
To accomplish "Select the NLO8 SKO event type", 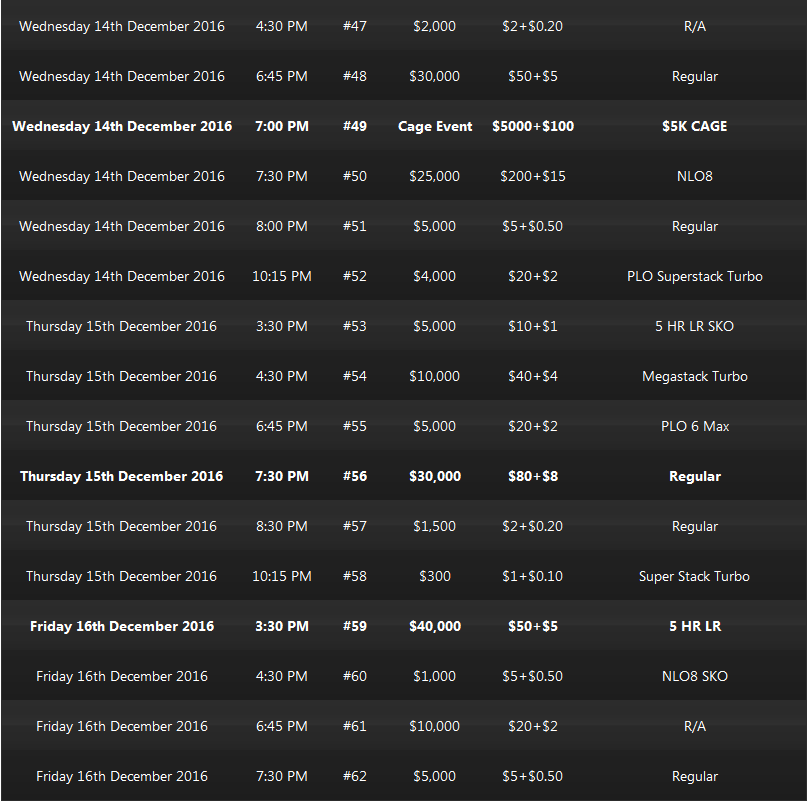I will point(694,676).
